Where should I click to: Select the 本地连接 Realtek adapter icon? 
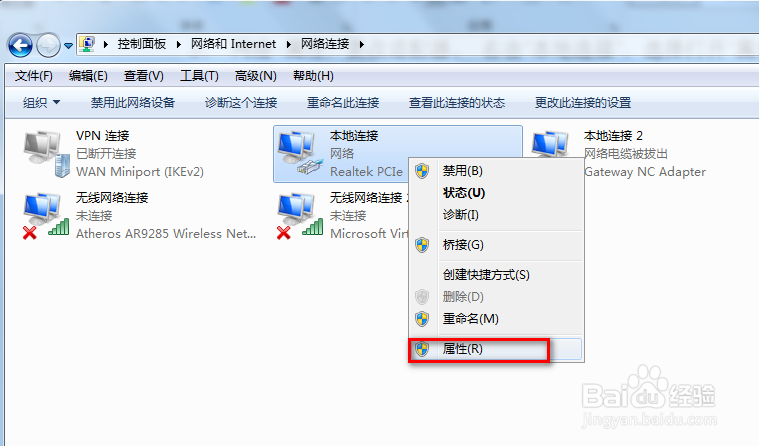[x=300, y=154]
